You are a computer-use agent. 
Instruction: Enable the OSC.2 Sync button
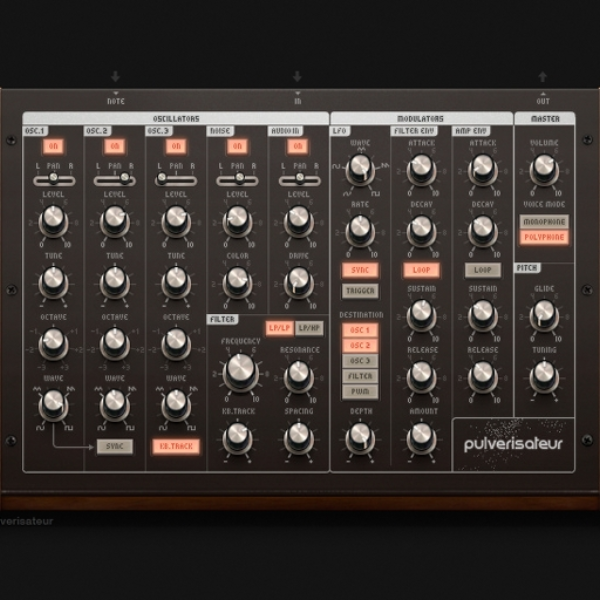(115, 446)
